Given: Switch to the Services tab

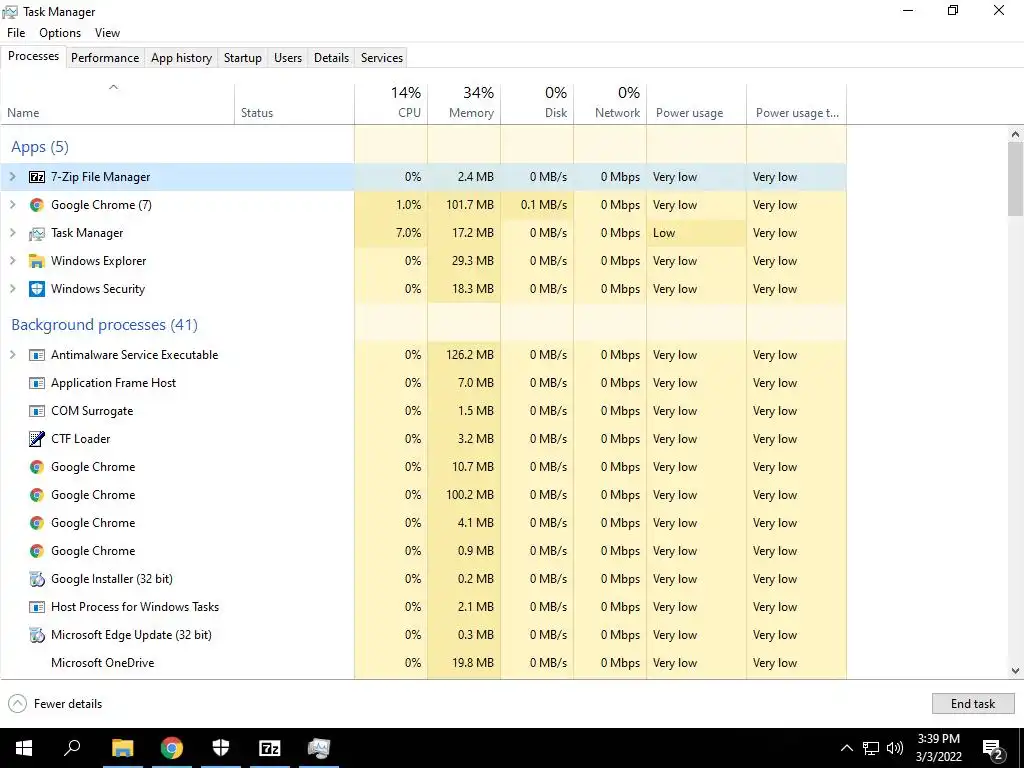Looking at the screenshot, I should tap(382, 57).
